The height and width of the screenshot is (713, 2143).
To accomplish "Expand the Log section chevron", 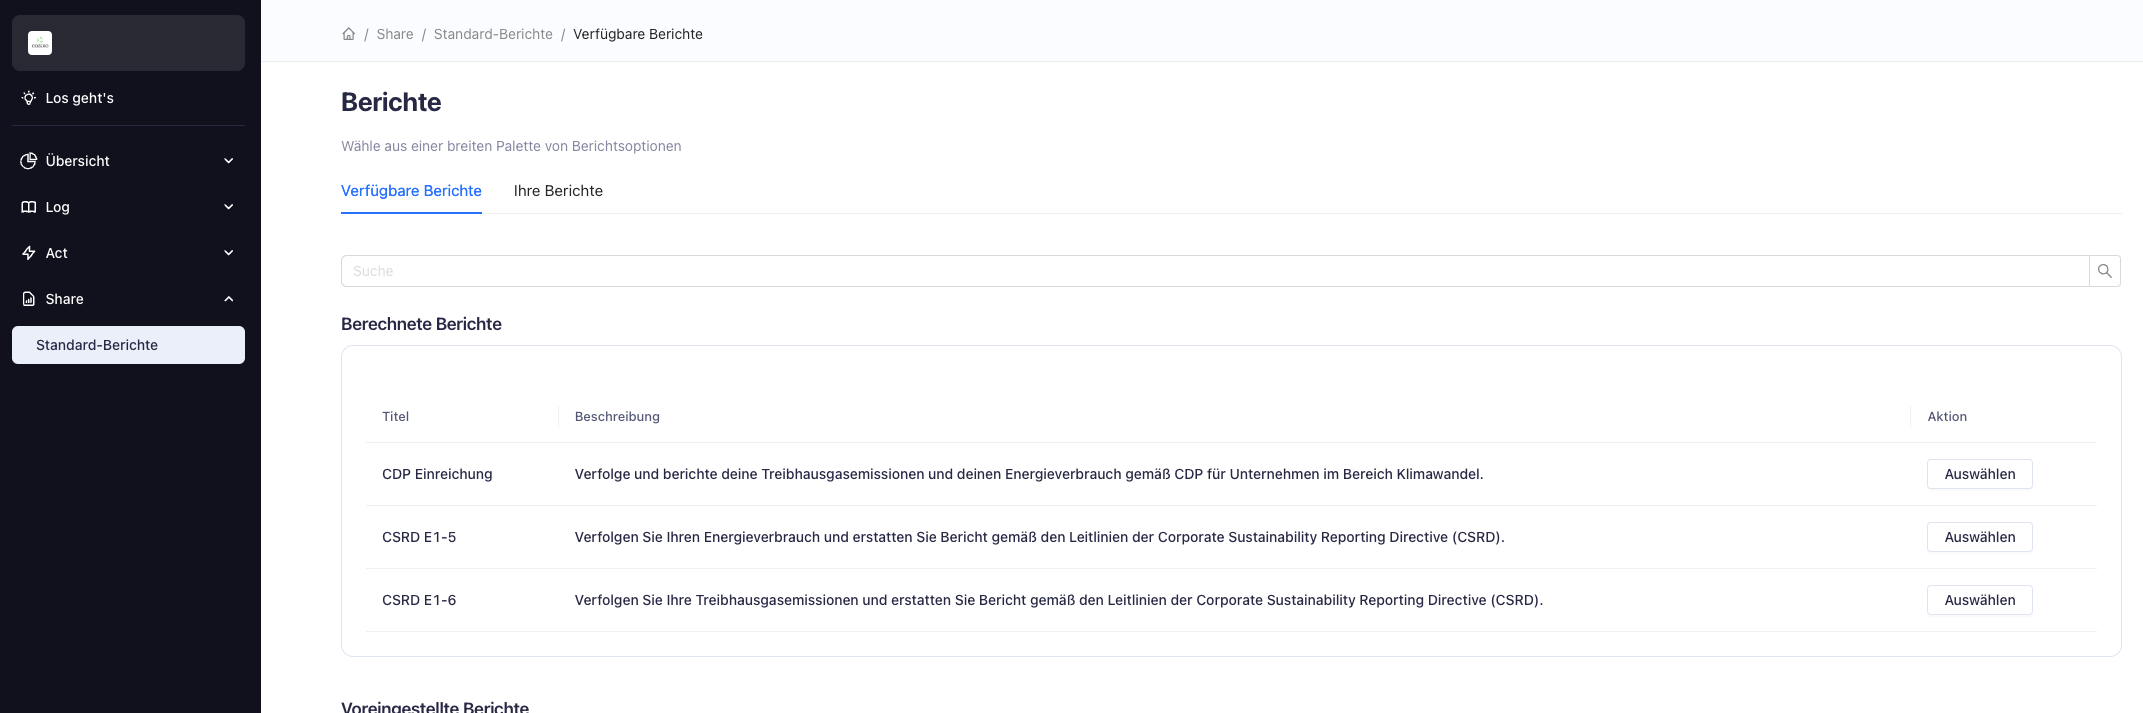I will (228, 207).
